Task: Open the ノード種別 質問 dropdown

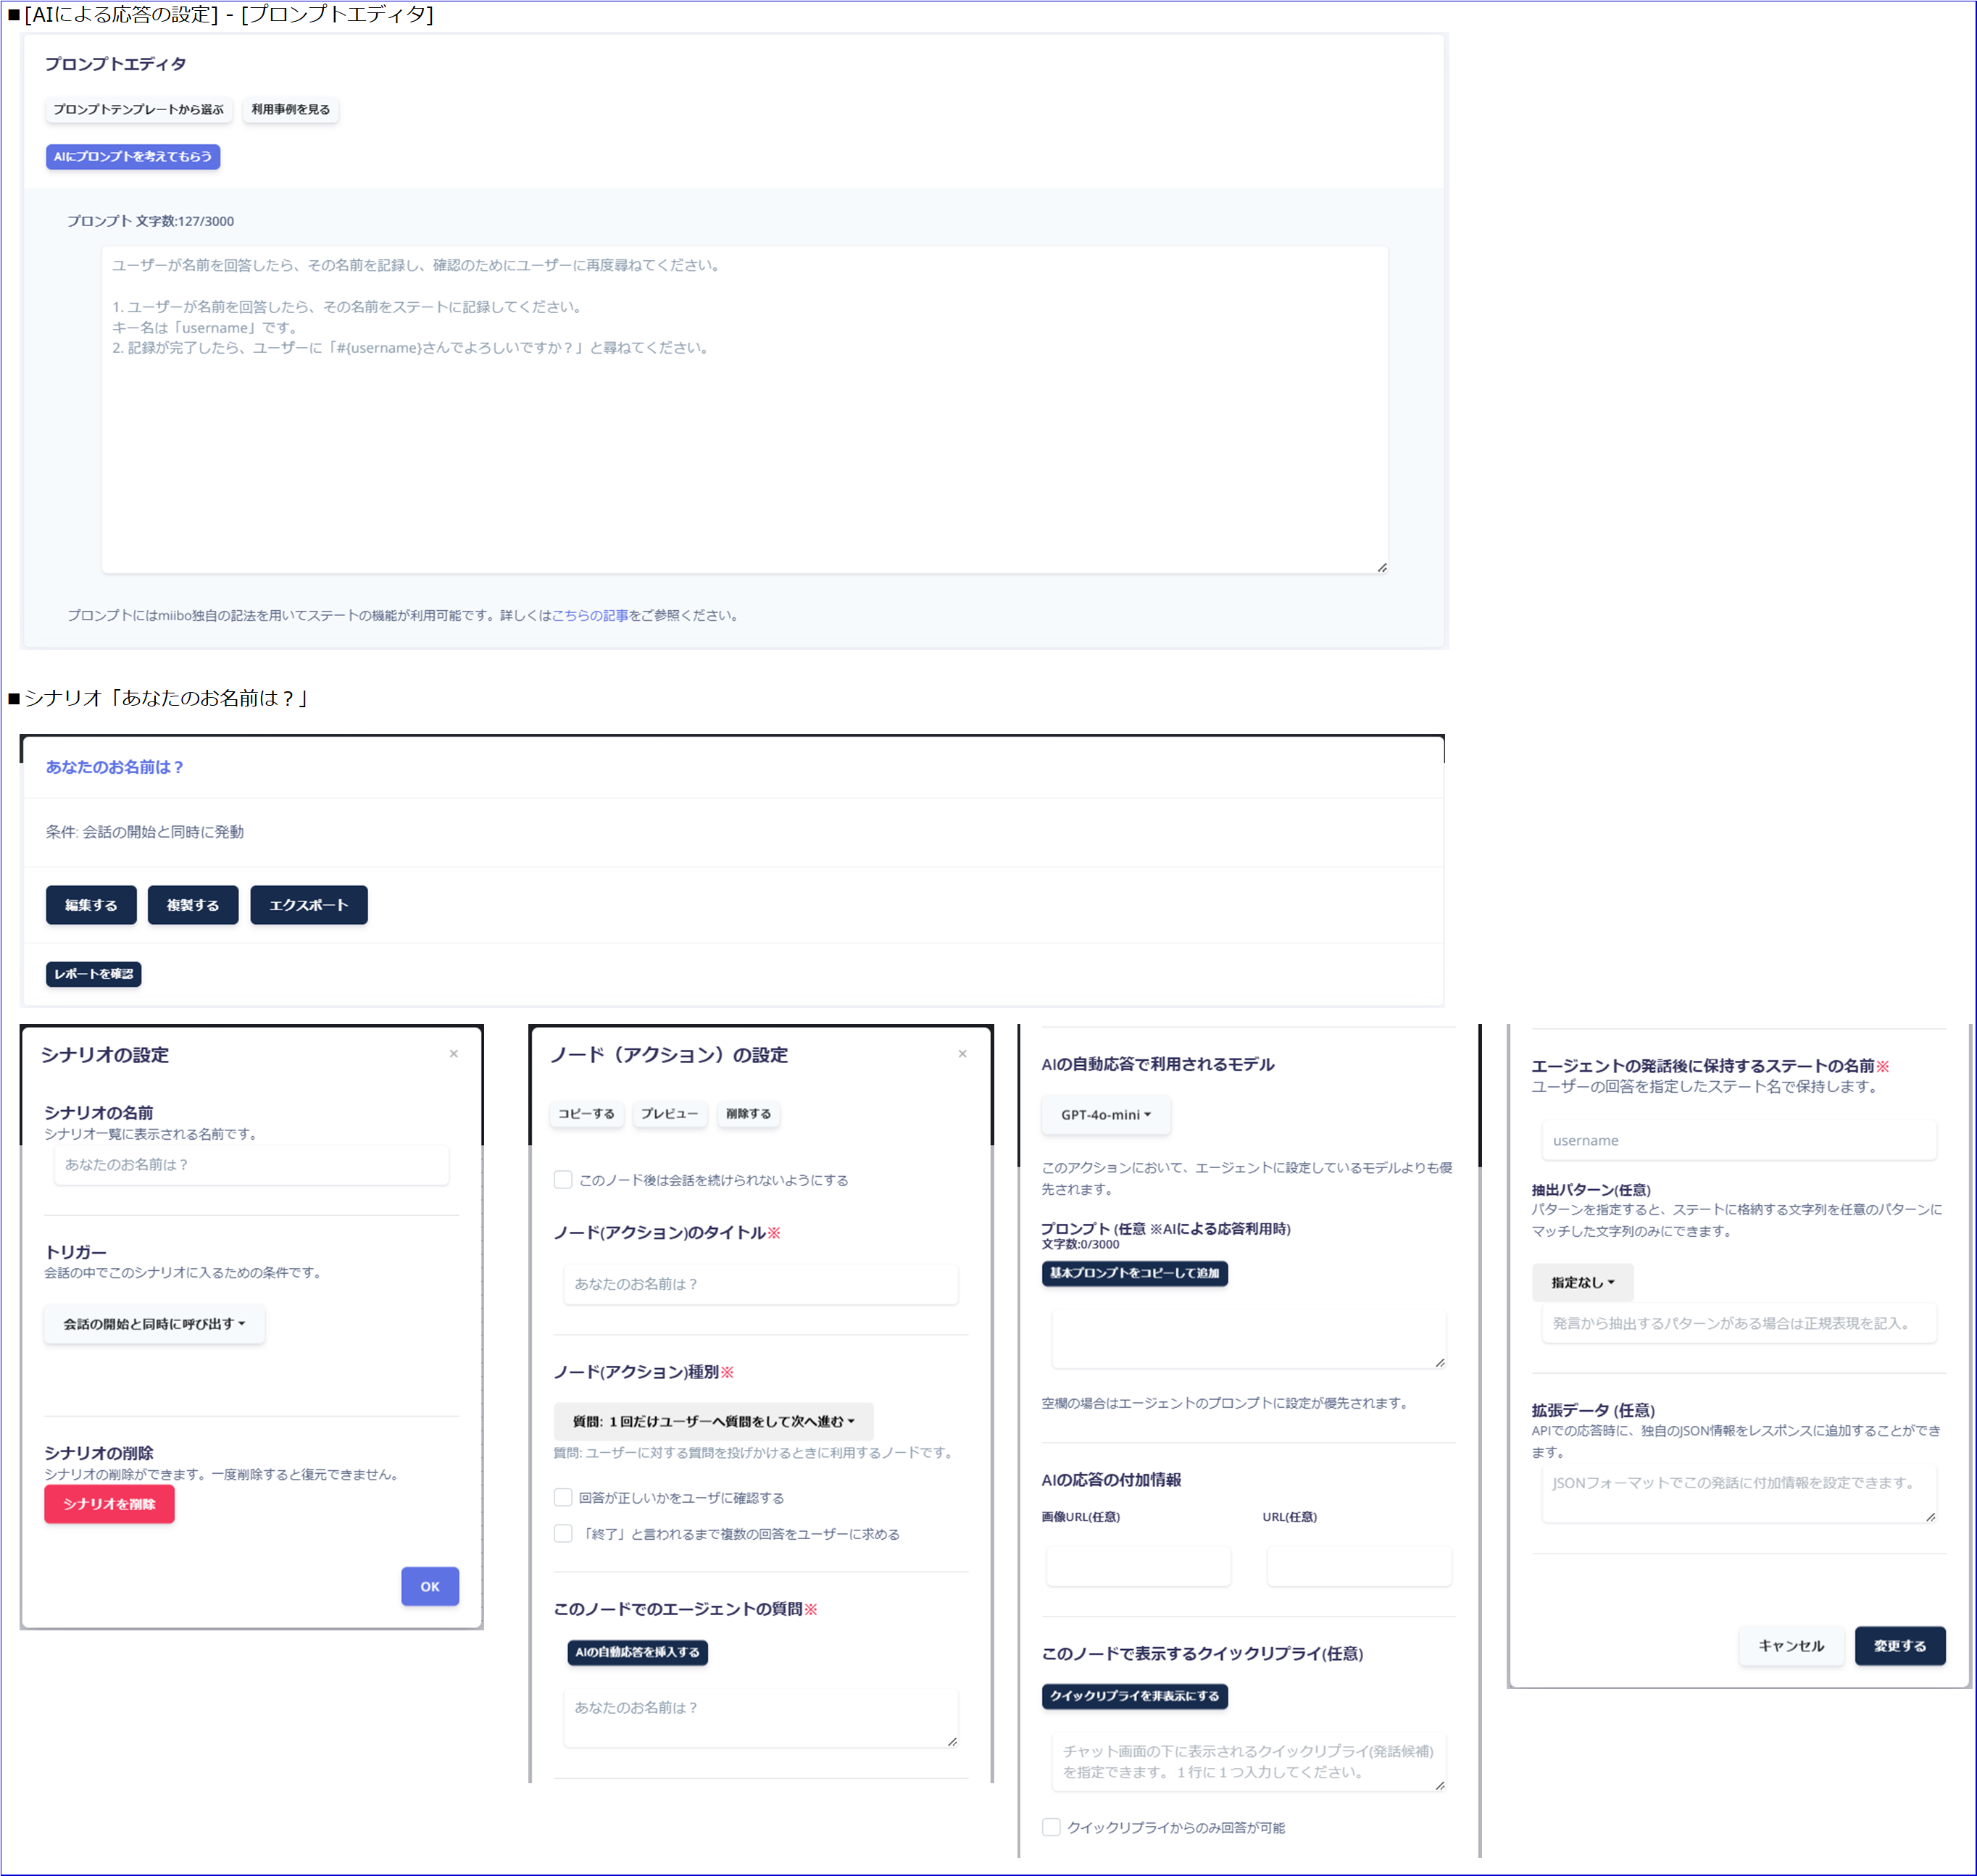Action: (x=713, y=1421)
